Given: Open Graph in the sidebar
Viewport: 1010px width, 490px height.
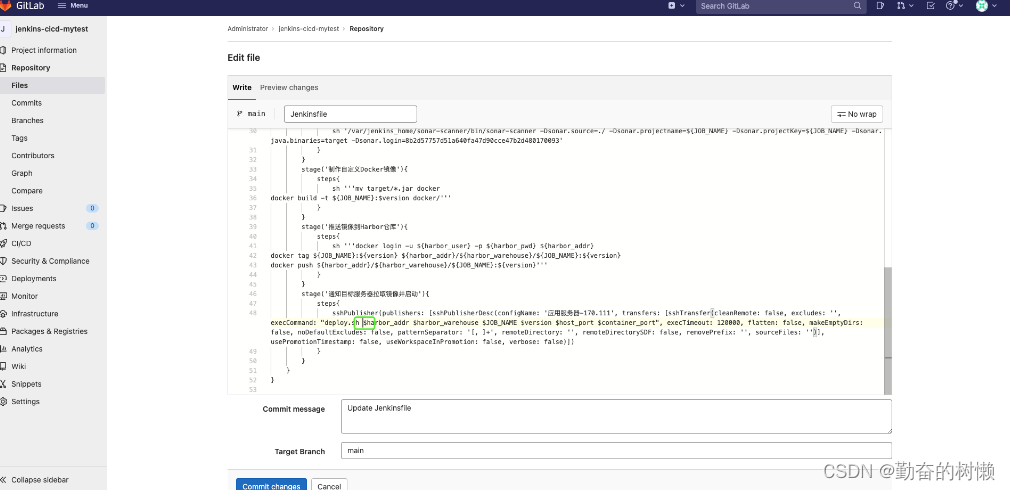Looking at the screenshot, I should [21, 173].
